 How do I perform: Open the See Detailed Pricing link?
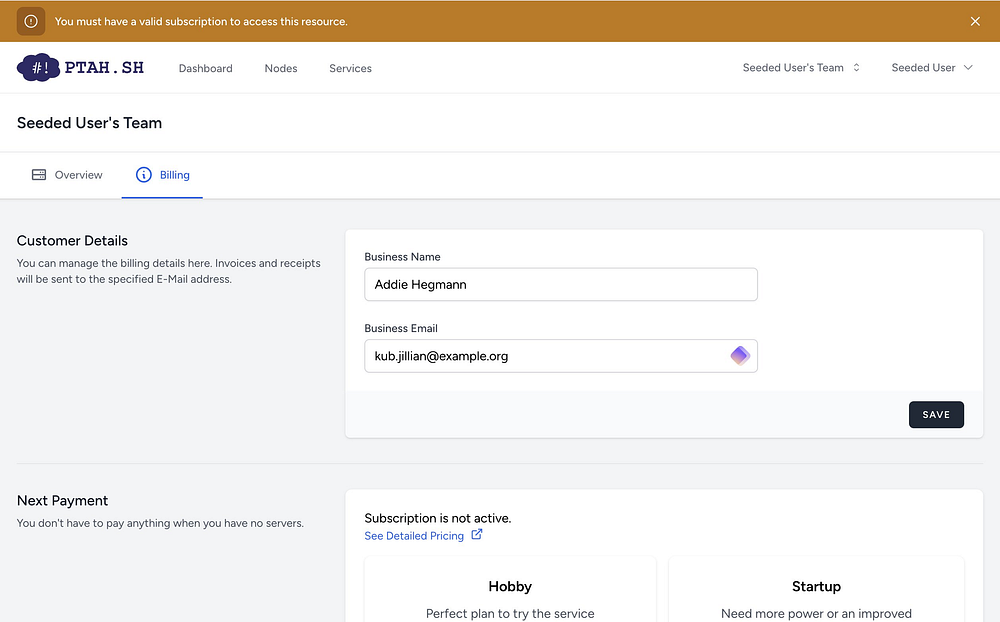tap(414, 536)
